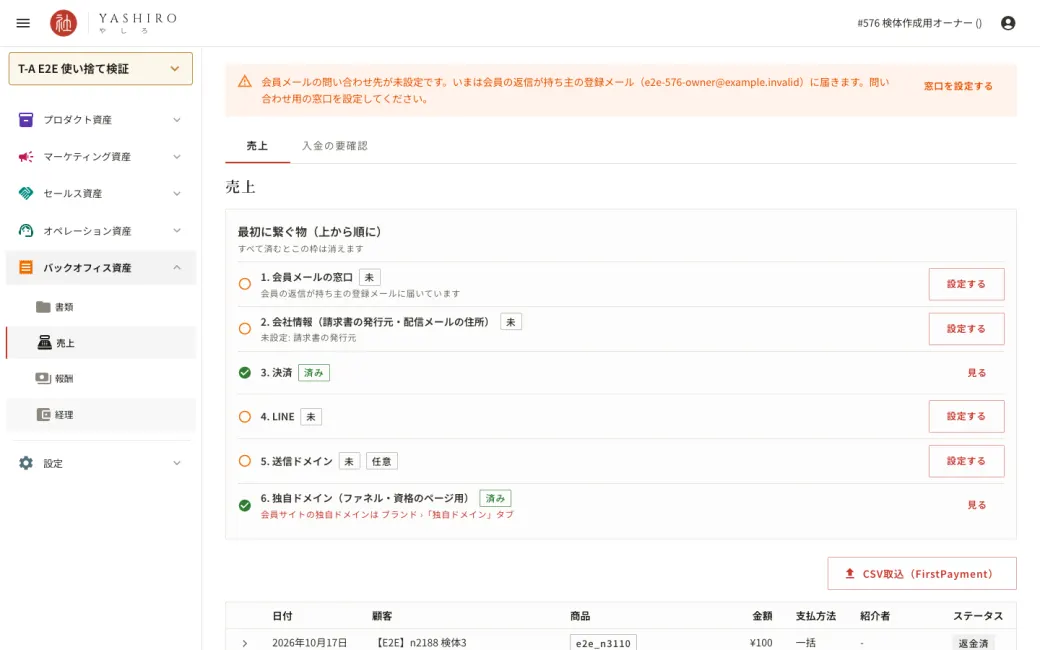Viewport: 1040px width, 650px height.
Task: Click the 報酬 money icon
Action: pyautogui.click(x=43, y=378)
